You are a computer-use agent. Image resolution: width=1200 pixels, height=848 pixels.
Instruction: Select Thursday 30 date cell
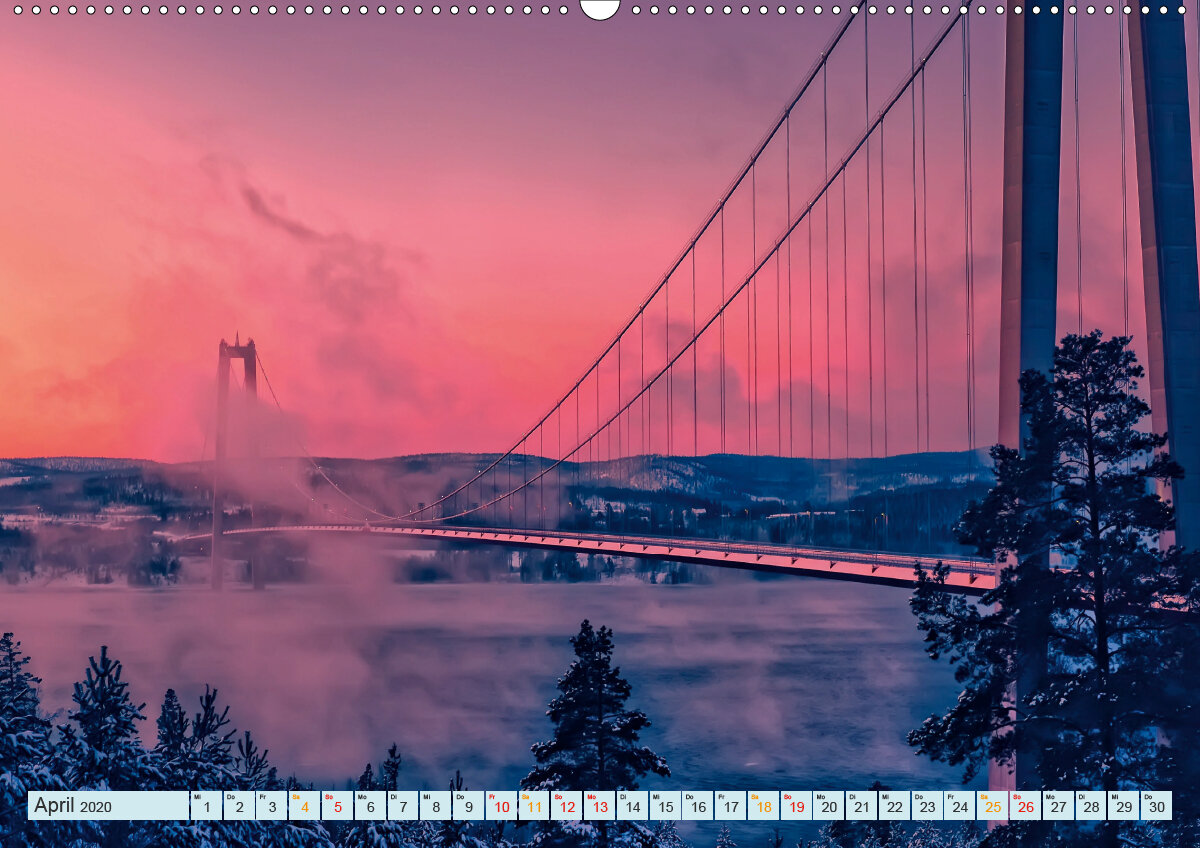coord(1156,806)
